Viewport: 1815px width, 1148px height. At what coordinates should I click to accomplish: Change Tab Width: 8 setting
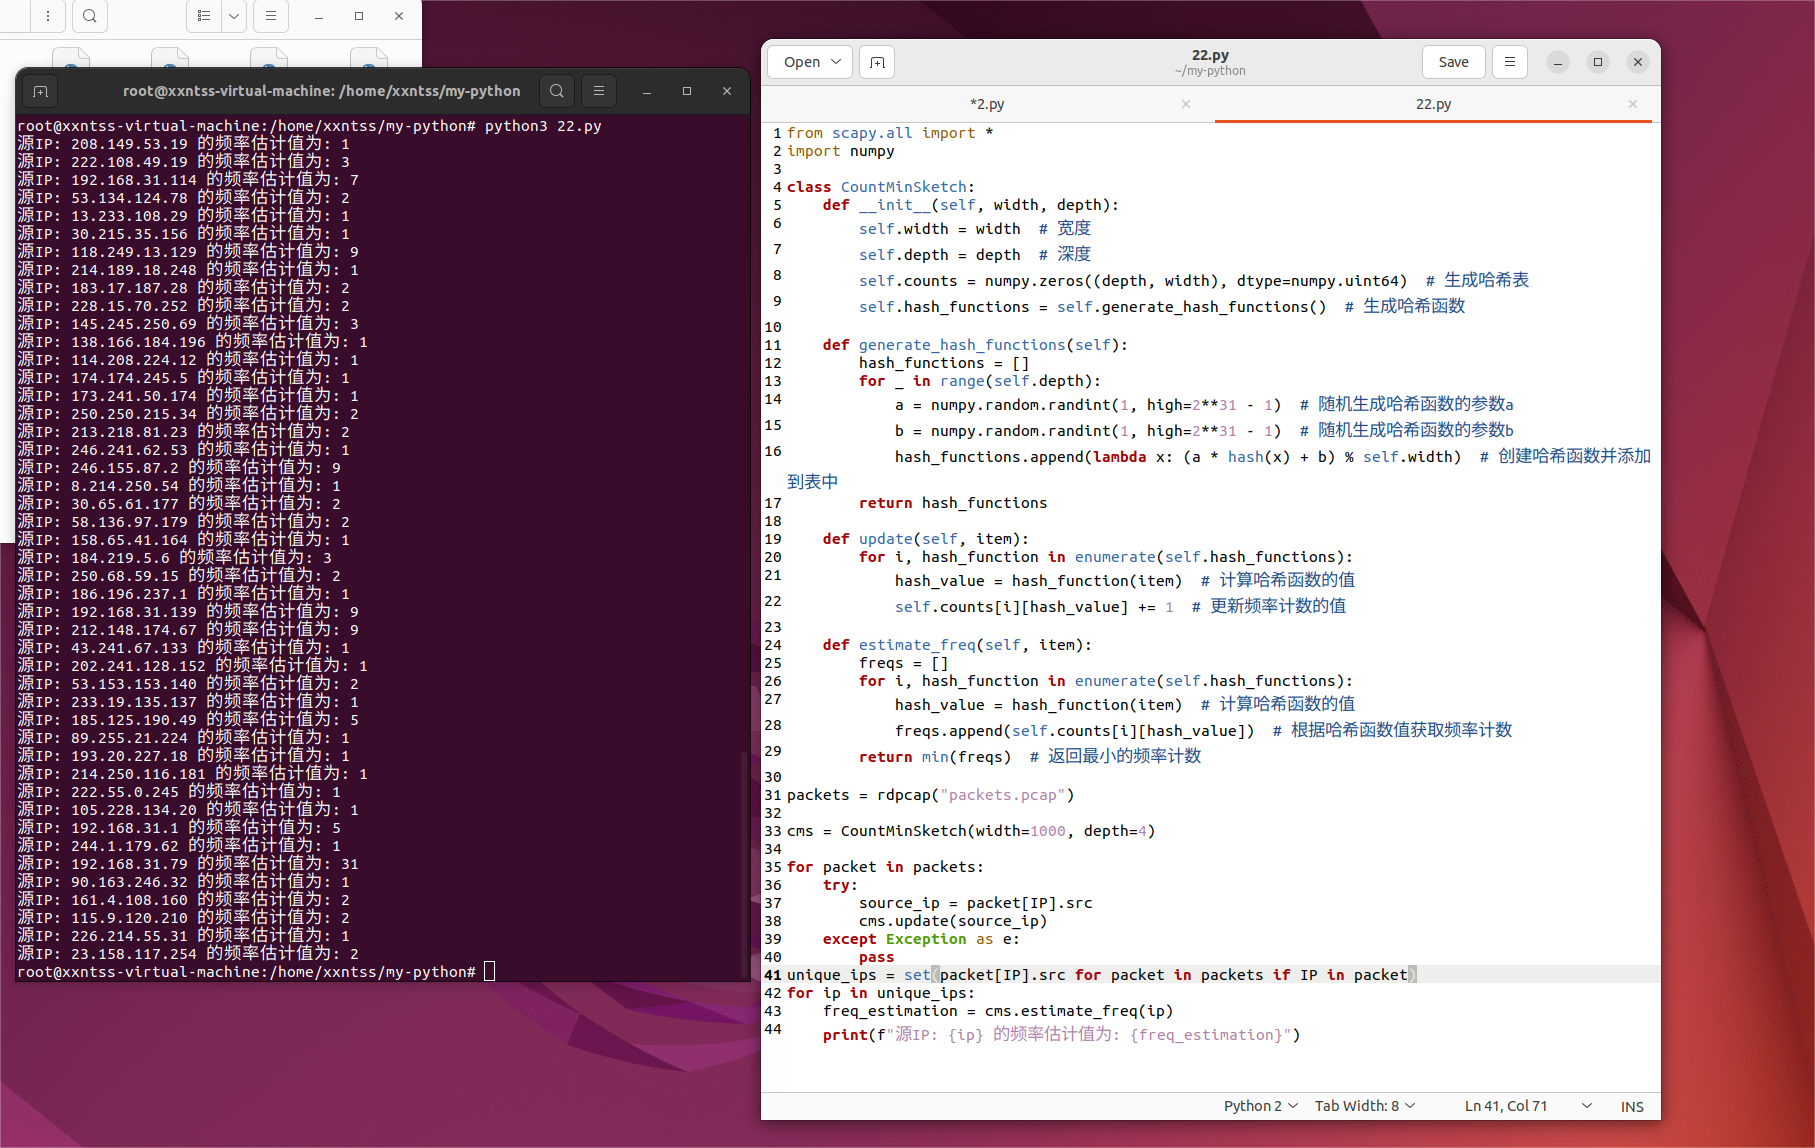click(x=1365, y=1106)
